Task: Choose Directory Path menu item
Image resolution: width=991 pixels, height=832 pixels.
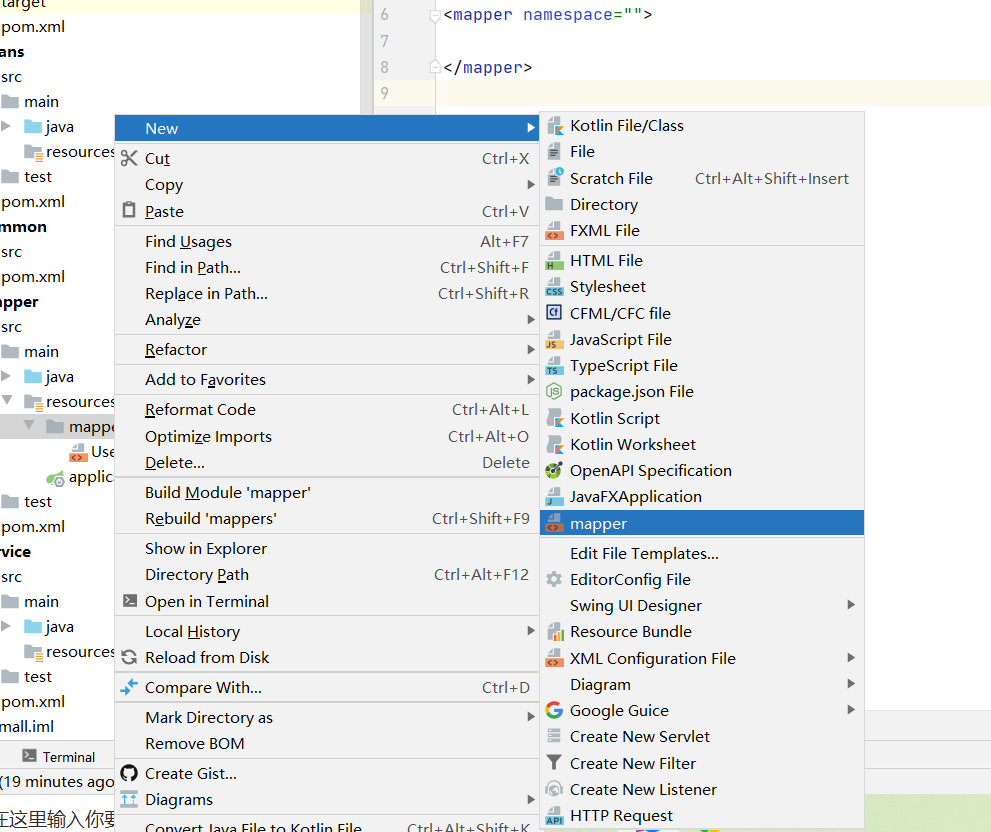Action: pyautogui.click(x=327, y=575)
